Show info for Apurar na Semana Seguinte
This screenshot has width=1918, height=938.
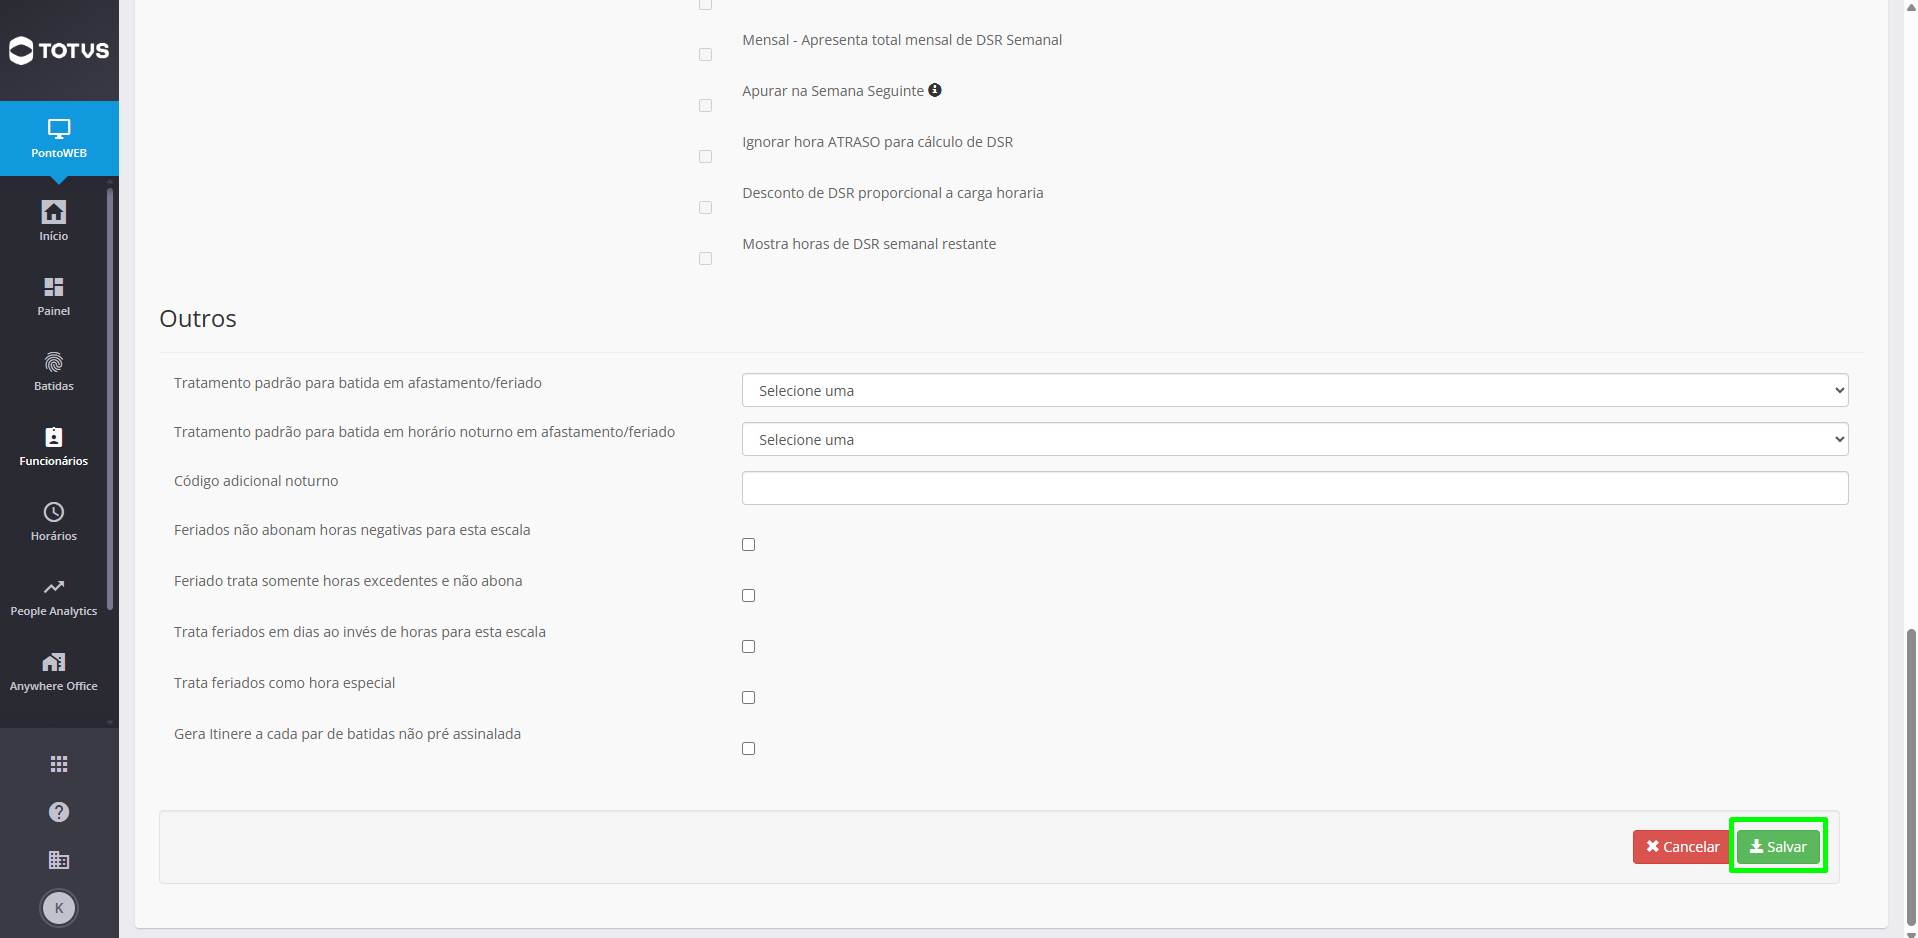(935, 90)
